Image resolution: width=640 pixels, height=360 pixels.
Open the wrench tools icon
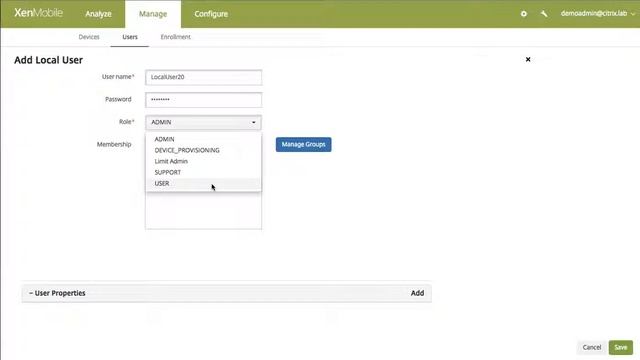coord(544,14)
